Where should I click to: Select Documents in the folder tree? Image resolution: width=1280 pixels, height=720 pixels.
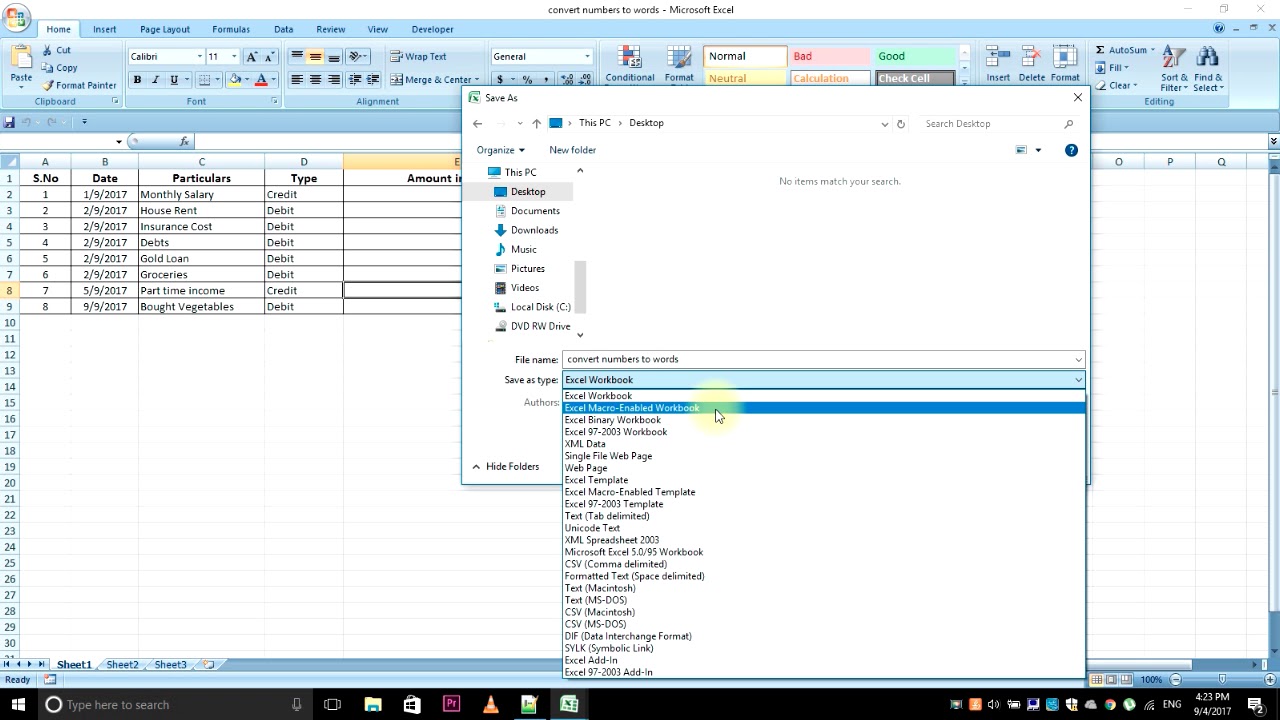click(535, 211)
